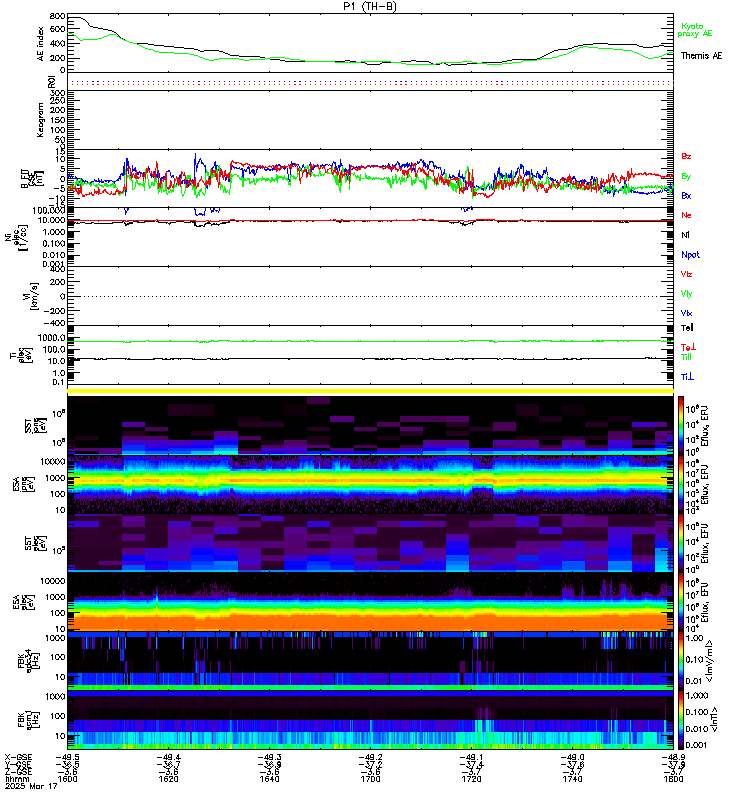750x800 pixels.
Task: Click the ESA ions Eflux color bar
Action: [x=681, y=484]
